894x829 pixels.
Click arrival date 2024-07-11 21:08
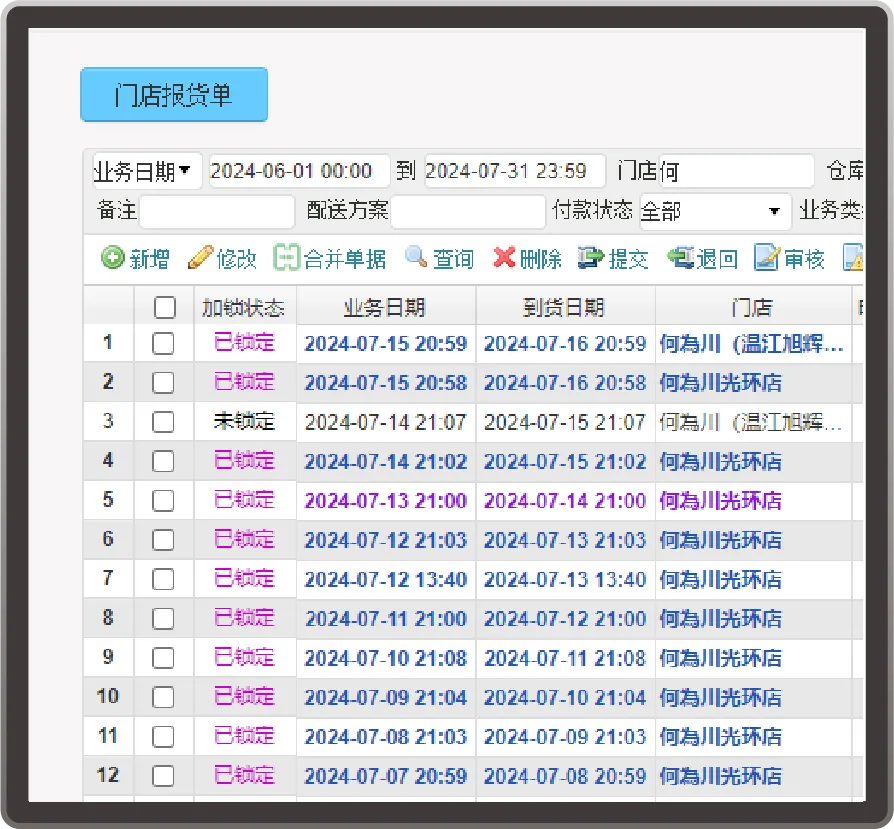[565, 659]
